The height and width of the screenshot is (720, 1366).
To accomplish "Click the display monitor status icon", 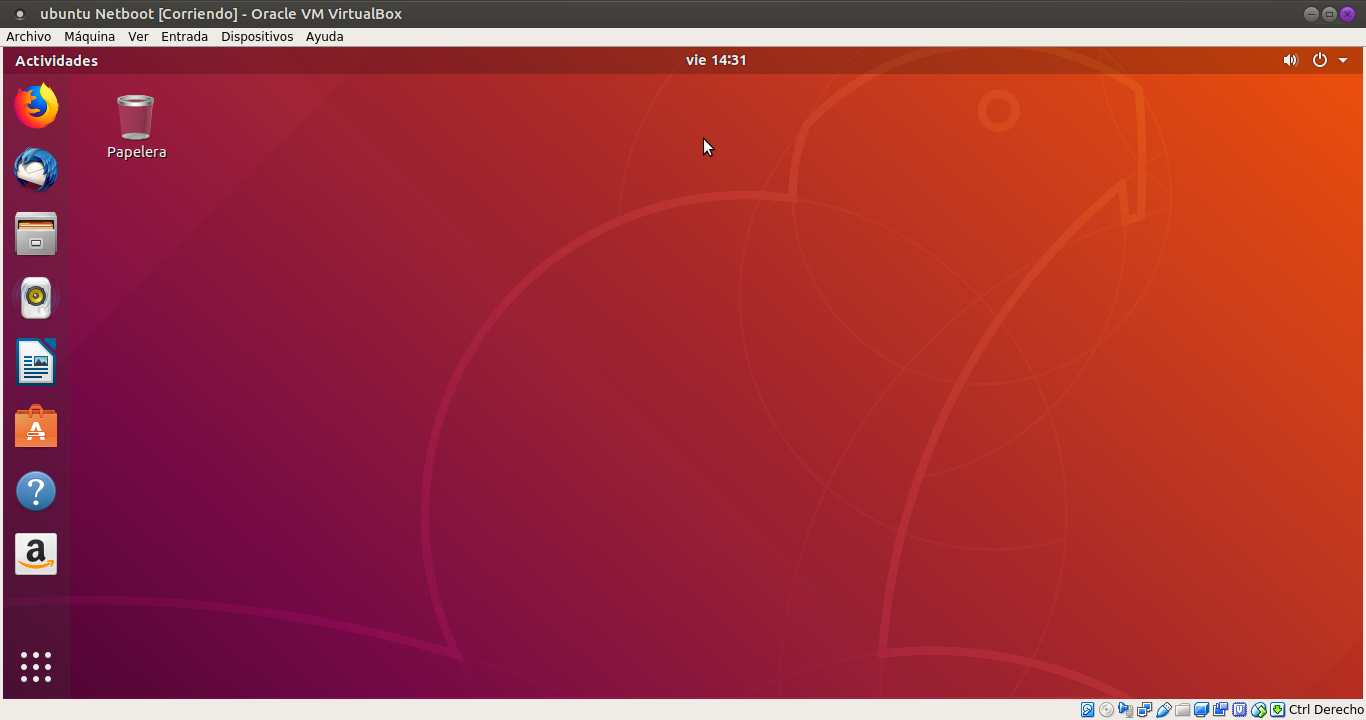I will (1201, 710).
